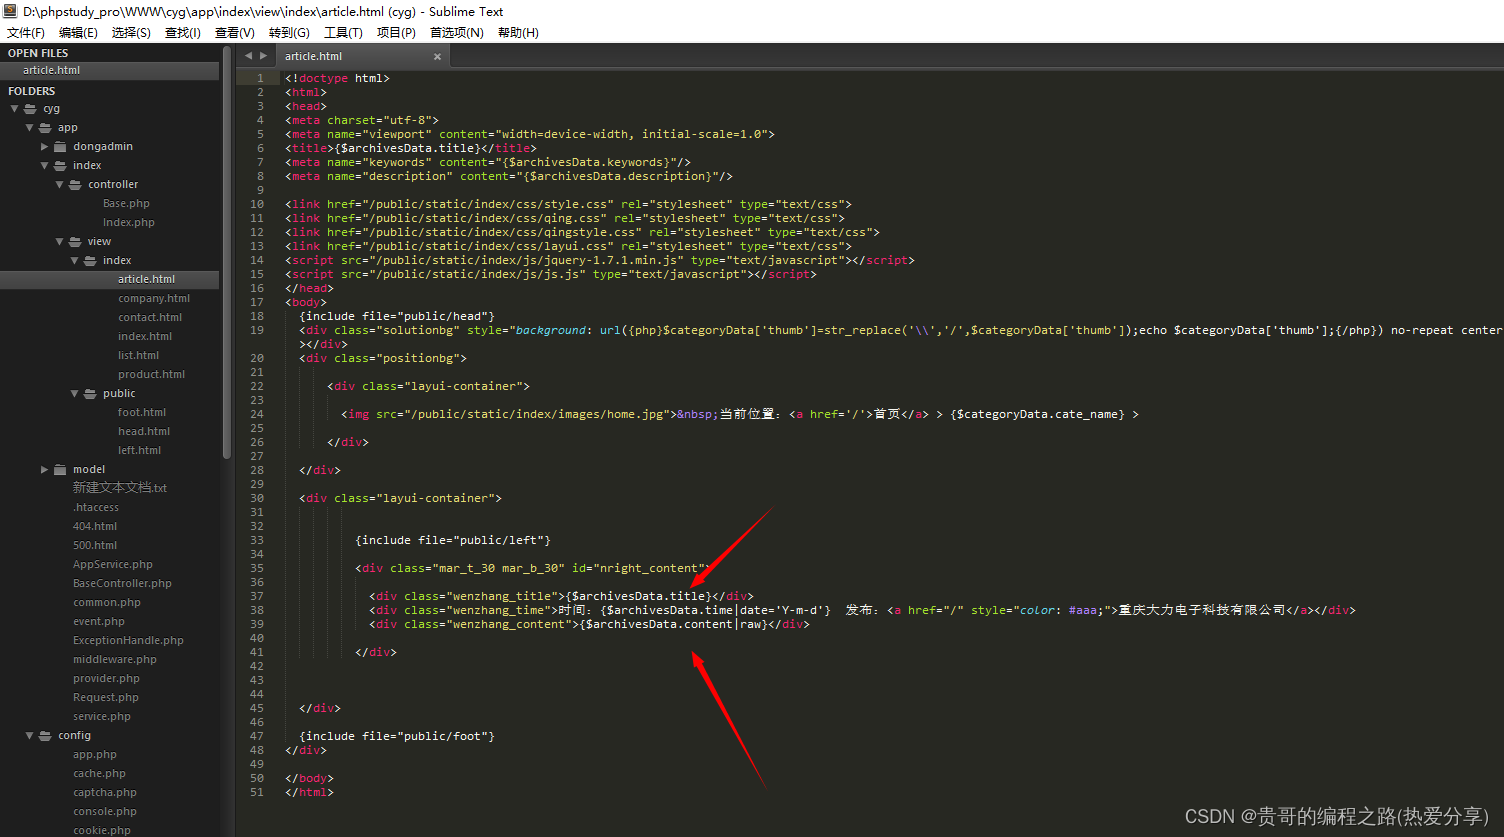Open the 转到(G) menu
Viewport: 1504px width, 837px height.
(x=289, y=32)
